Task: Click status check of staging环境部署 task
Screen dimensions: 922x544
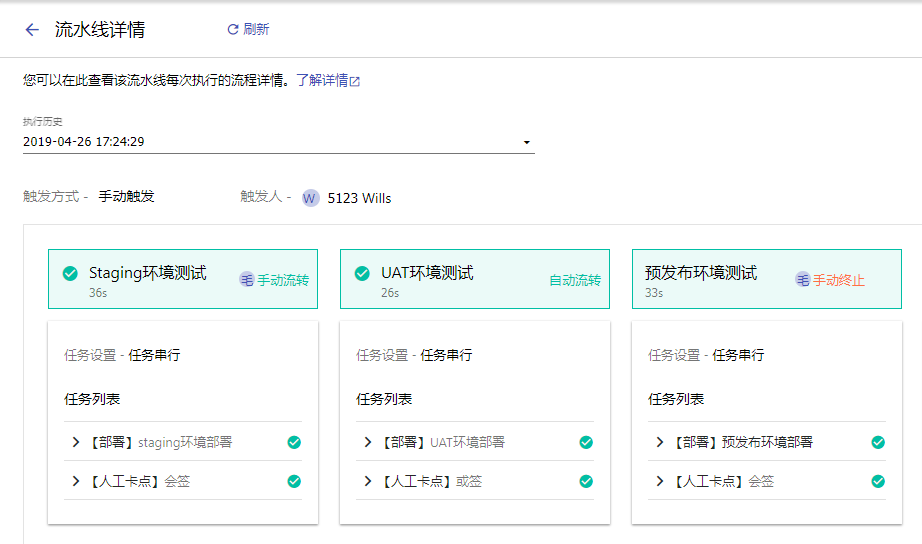Action: pos(294,442)
